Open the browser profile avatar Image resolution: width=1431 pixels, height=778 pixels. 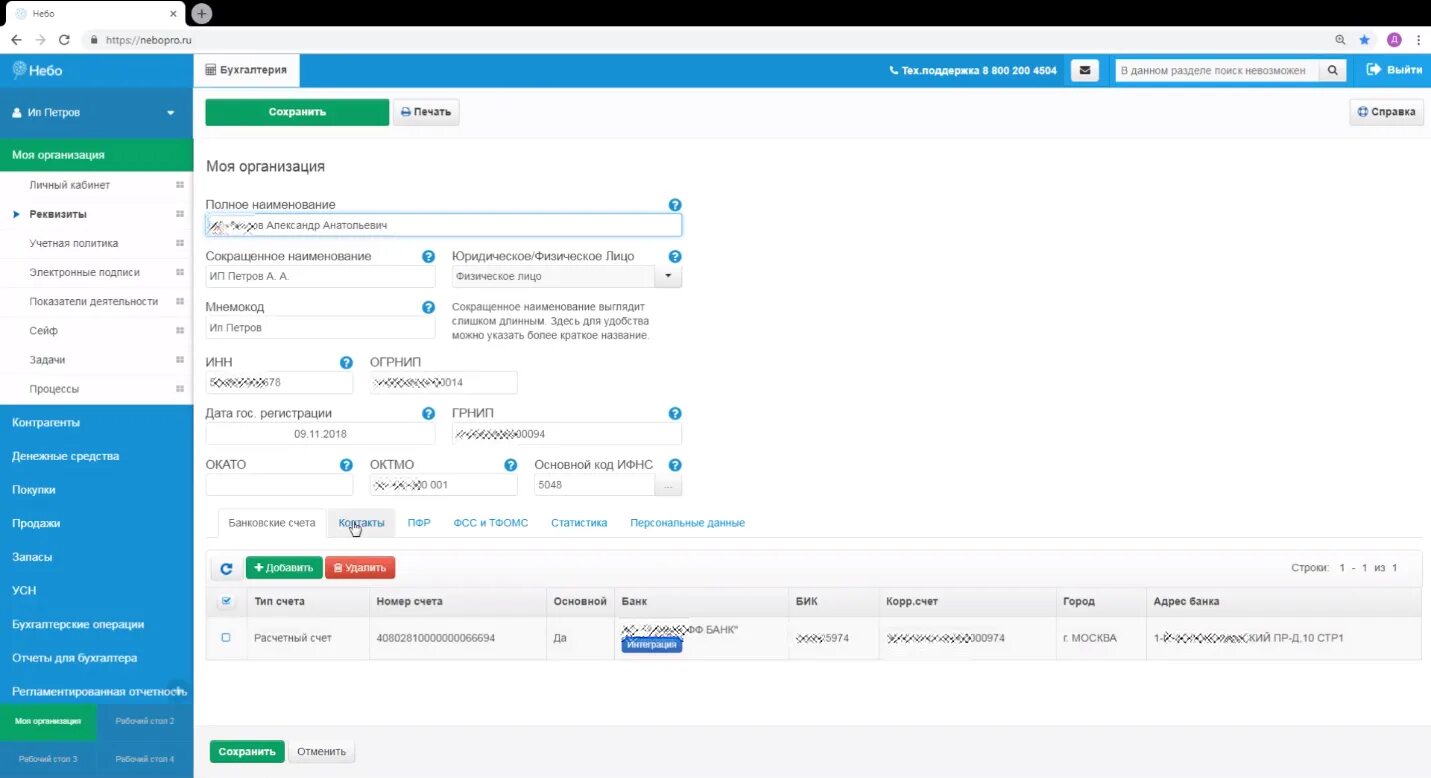click(1394, 40)
